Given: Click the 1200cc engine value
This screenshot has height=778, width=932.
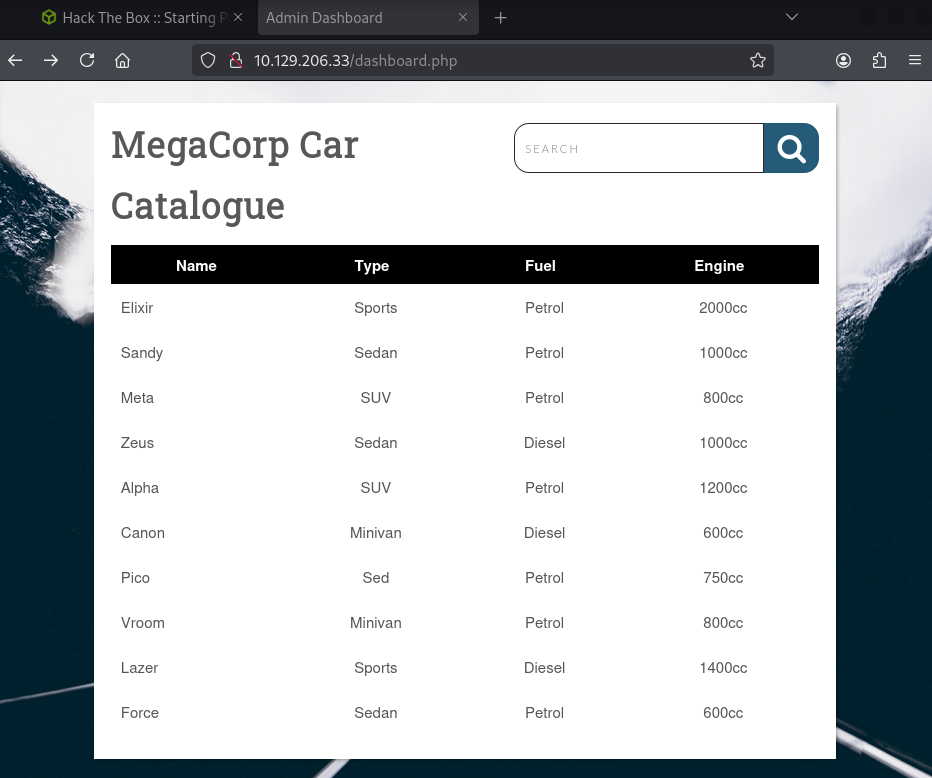Looking at the screenshot, I should (x=723, y=488).
